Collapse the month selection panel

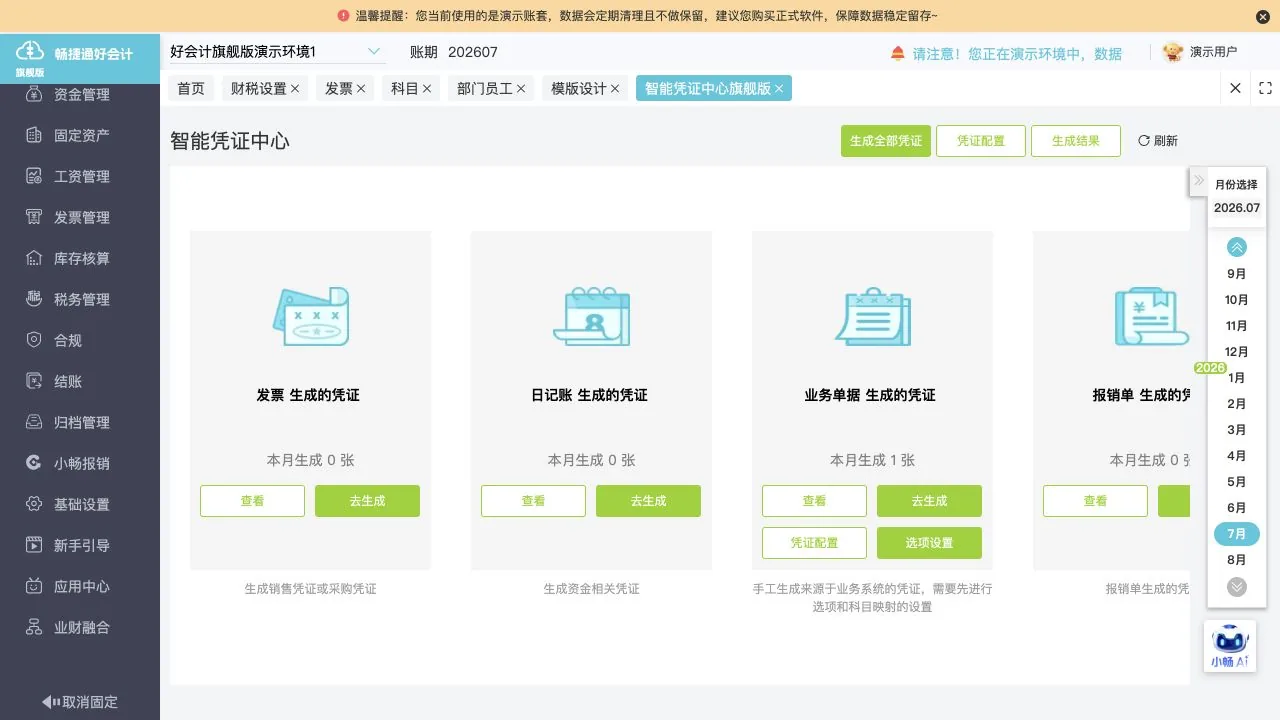(1199, 181)
